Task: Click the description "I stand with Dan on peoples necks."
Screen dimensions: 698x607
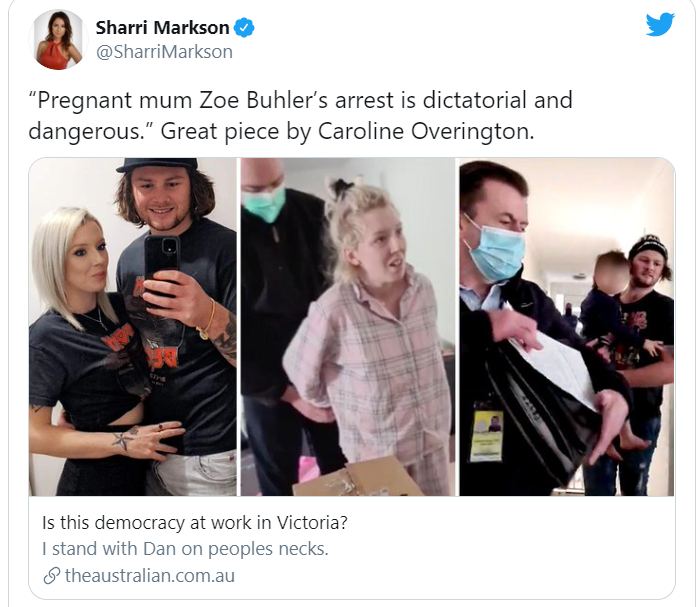Action: (x=185, y=549)
